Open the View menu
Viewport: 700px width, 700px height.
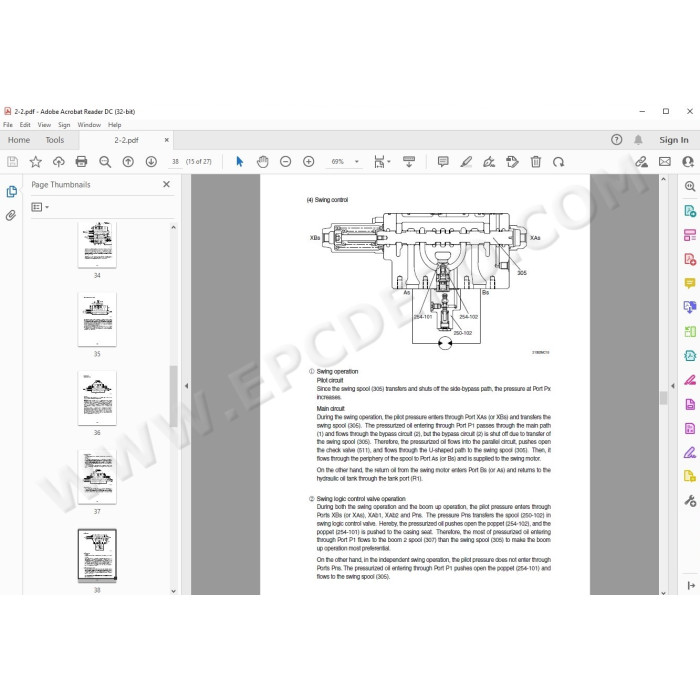click(44, 125)
